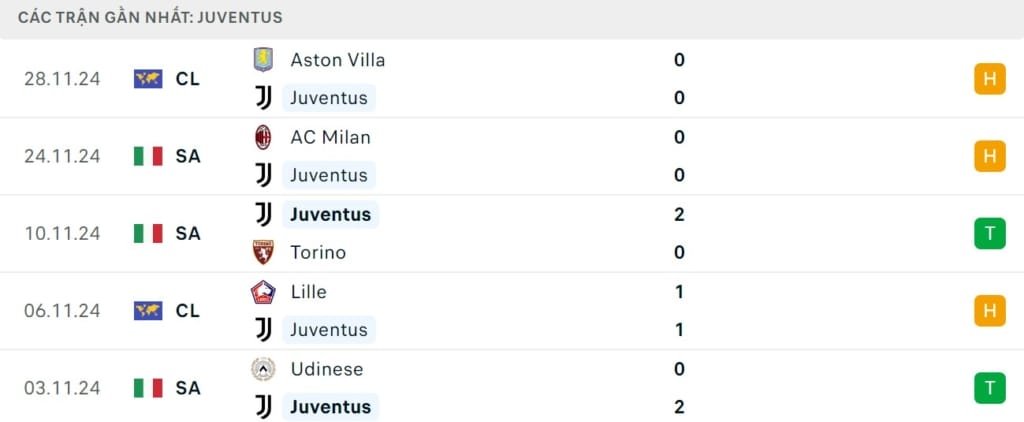Screen dimensions: 1024x422
Task: Click the Lille team name
Action: coord(308,292)
